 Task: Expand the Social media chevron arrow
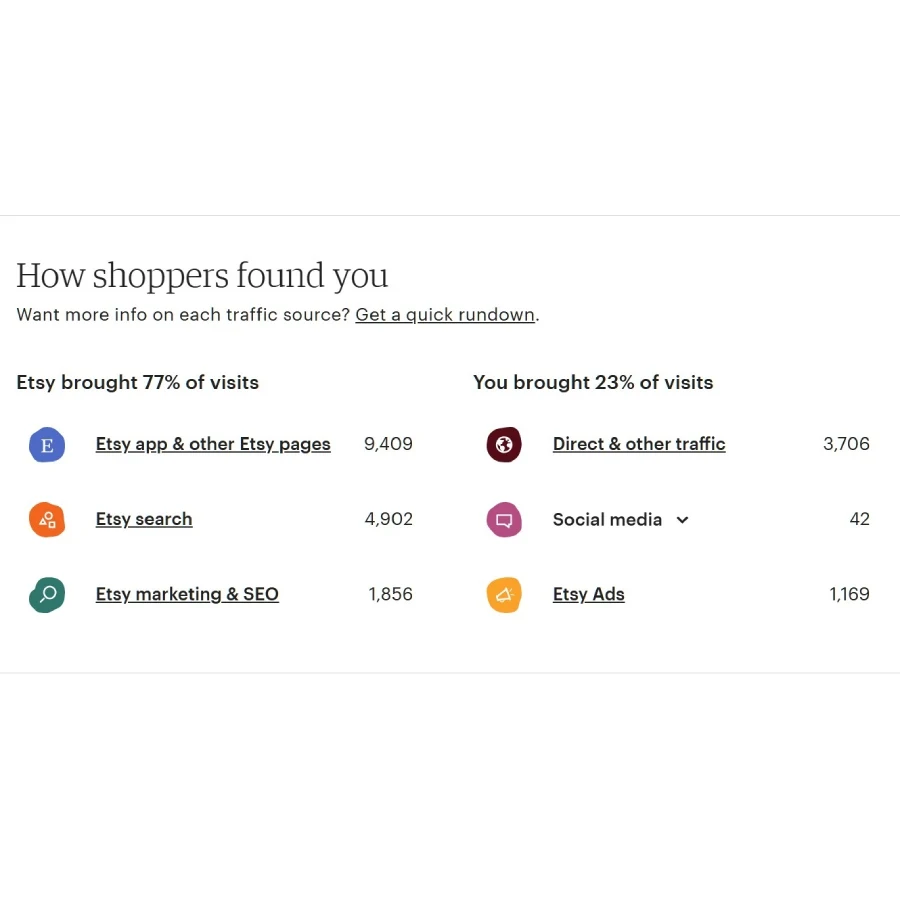coord(682,520)
